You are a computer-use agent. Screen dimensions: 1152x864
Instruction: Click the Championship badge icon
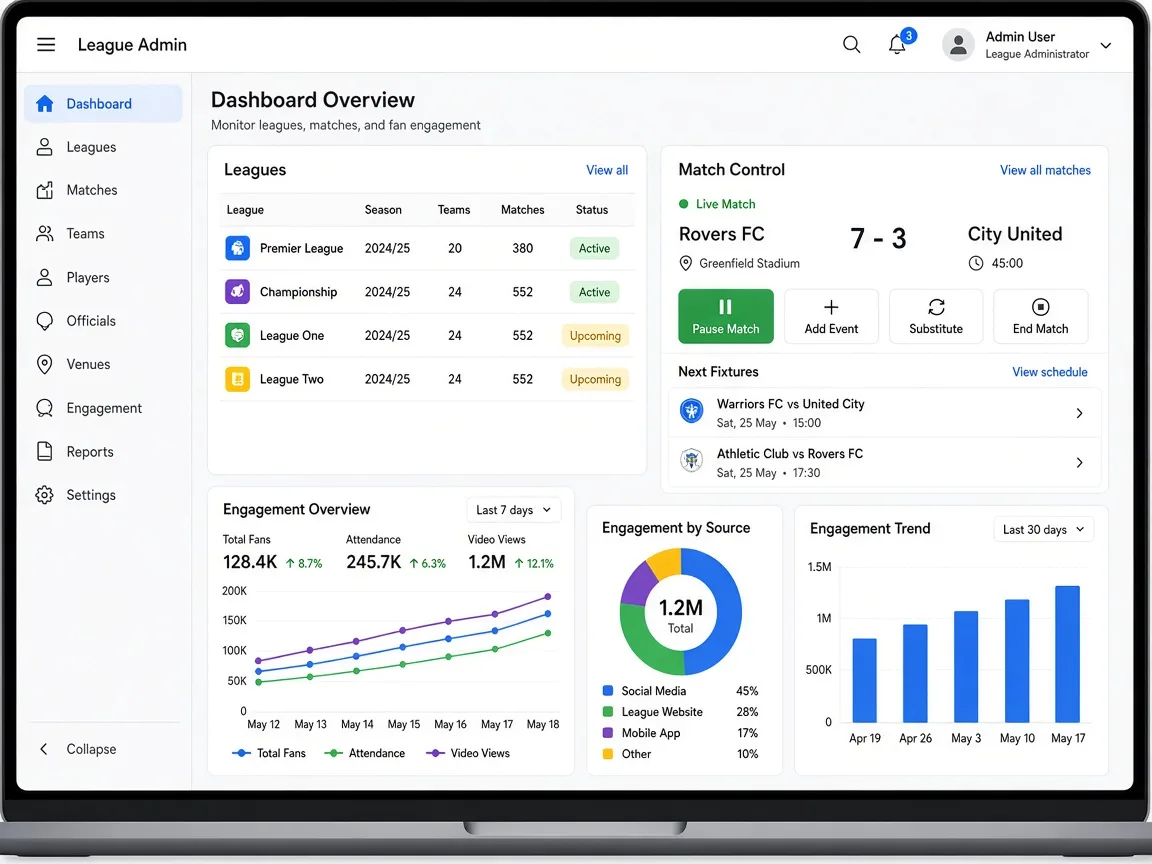(x=237, y=292)
